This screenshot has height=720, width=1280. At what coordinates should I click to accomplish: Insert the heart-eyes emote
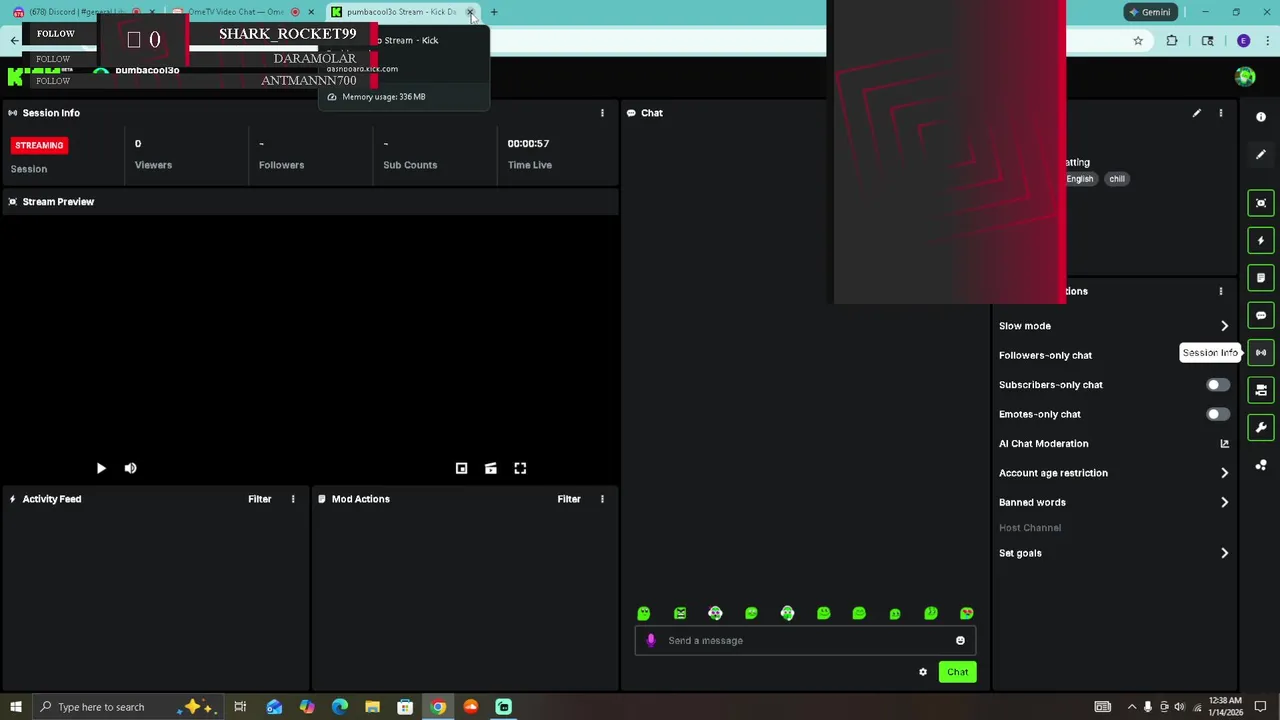967,613
